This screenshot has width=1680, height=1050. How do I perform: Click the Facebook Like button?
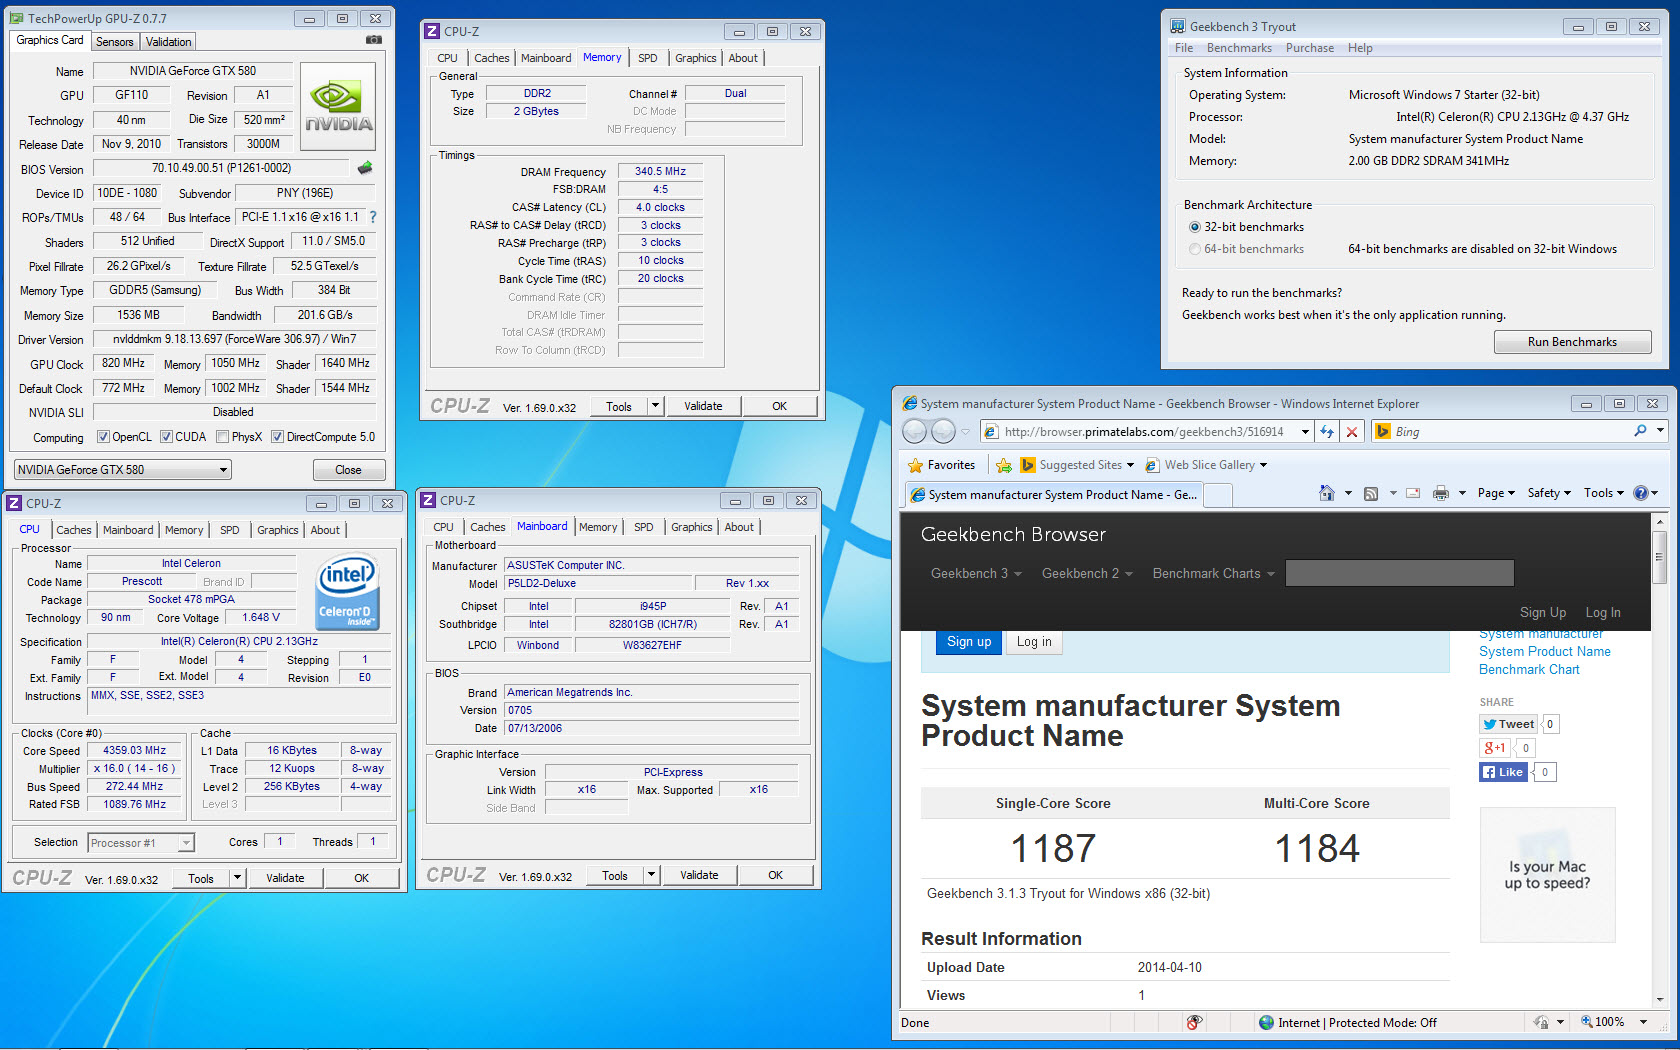point(1503,772)
